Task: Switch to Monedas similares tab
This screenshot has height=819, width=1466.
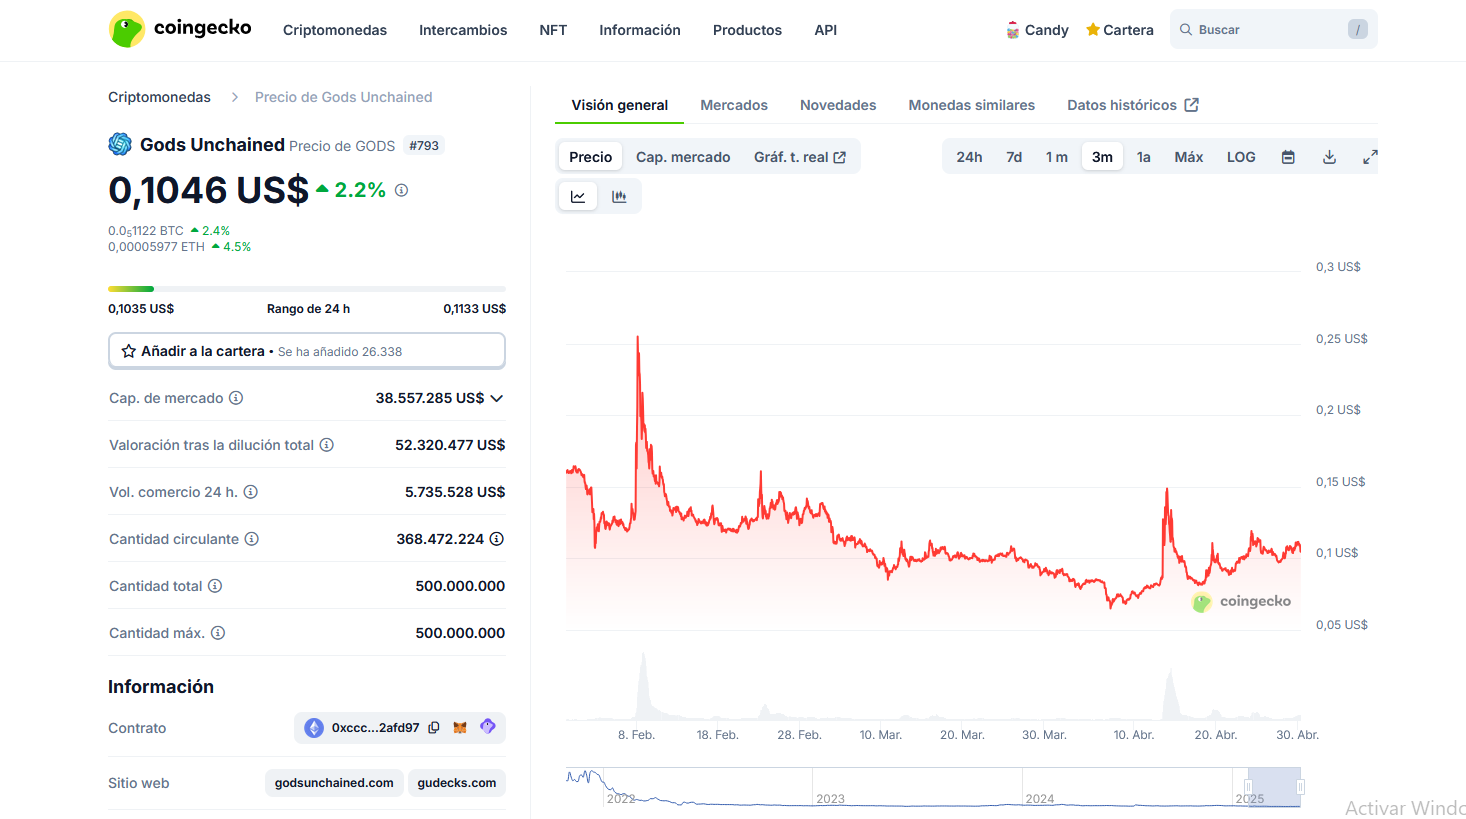Action: pyautogui.click(x=971, y=105)
